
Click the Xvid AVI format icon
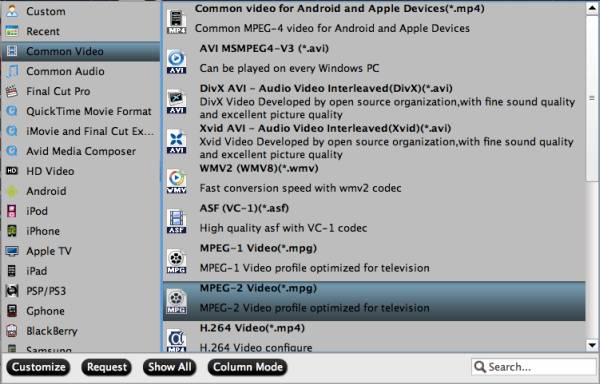[x=176, y=141]
